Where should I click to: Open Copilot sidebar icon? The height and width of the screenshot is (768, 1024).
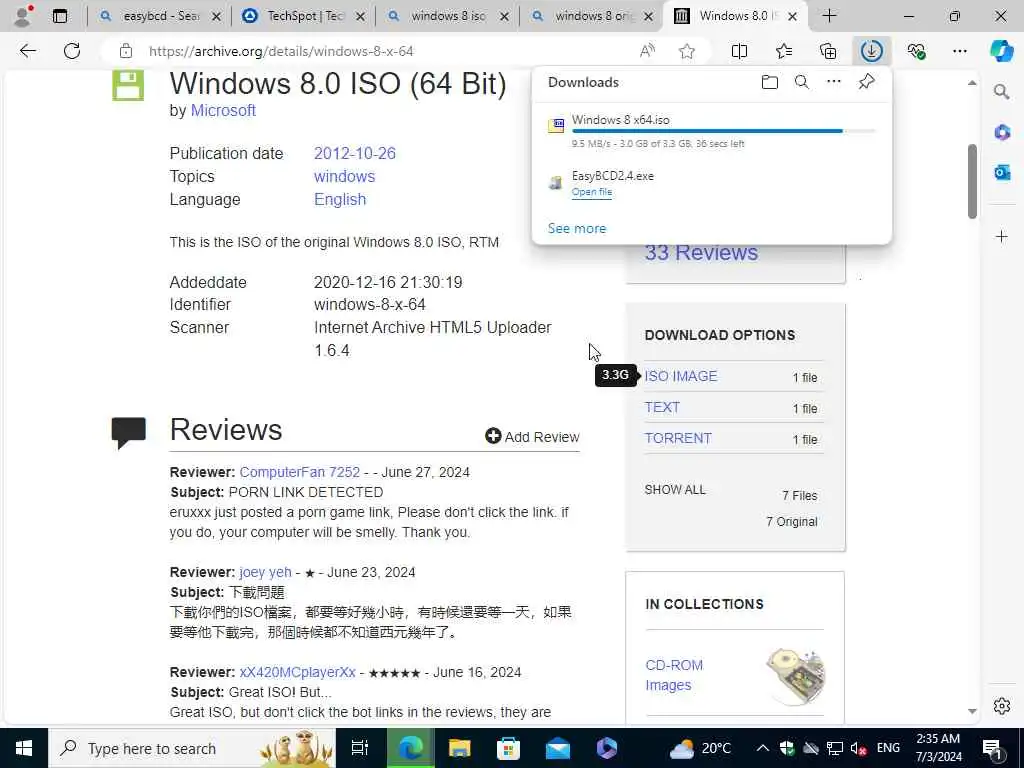(1001, 51)
